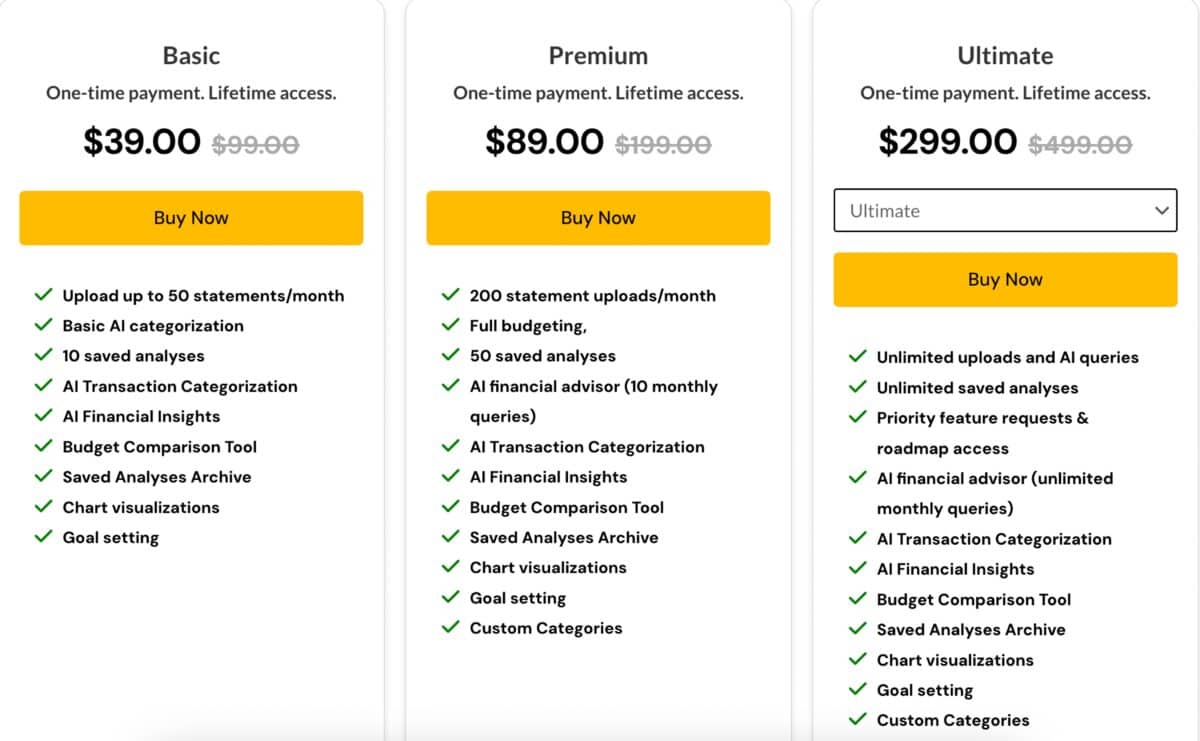1200x741 pixels.
Task: Click checkmark next to Unlimited saved analyses
Action: (x=857, y=387)
